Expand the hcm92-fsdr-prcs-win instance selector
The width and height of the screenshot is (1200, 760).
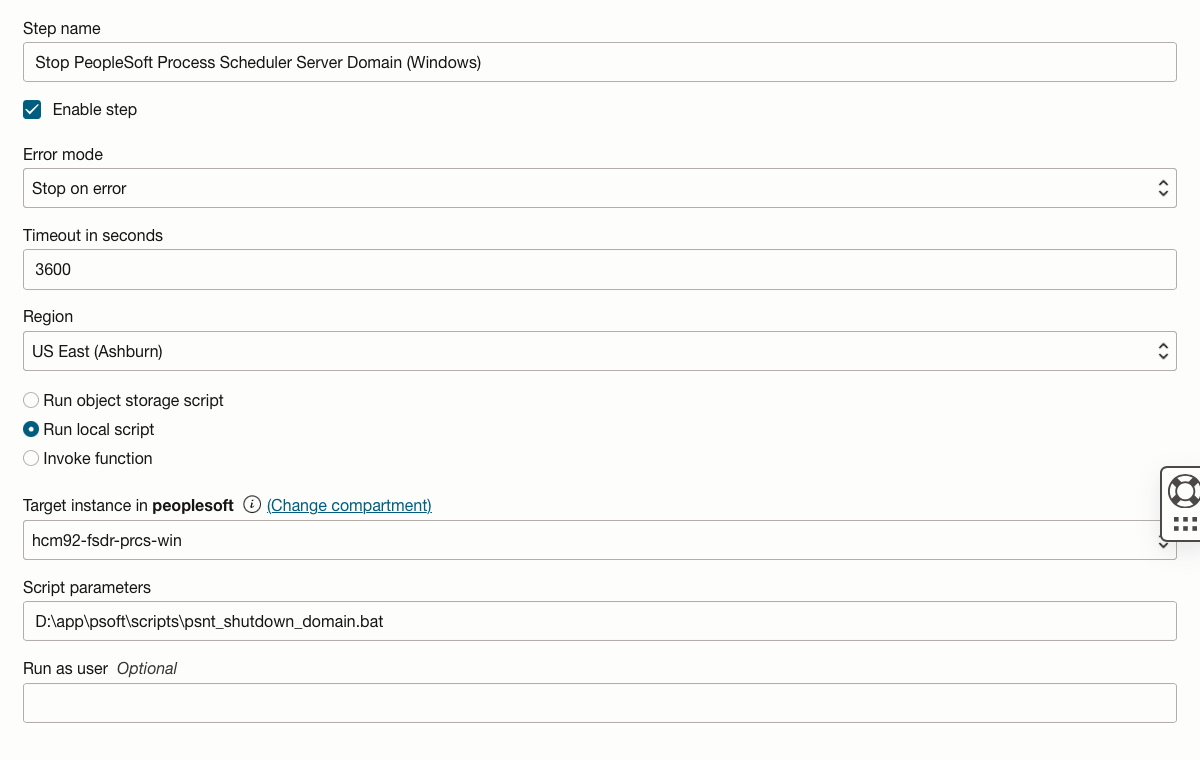click(x=600, y=541)
